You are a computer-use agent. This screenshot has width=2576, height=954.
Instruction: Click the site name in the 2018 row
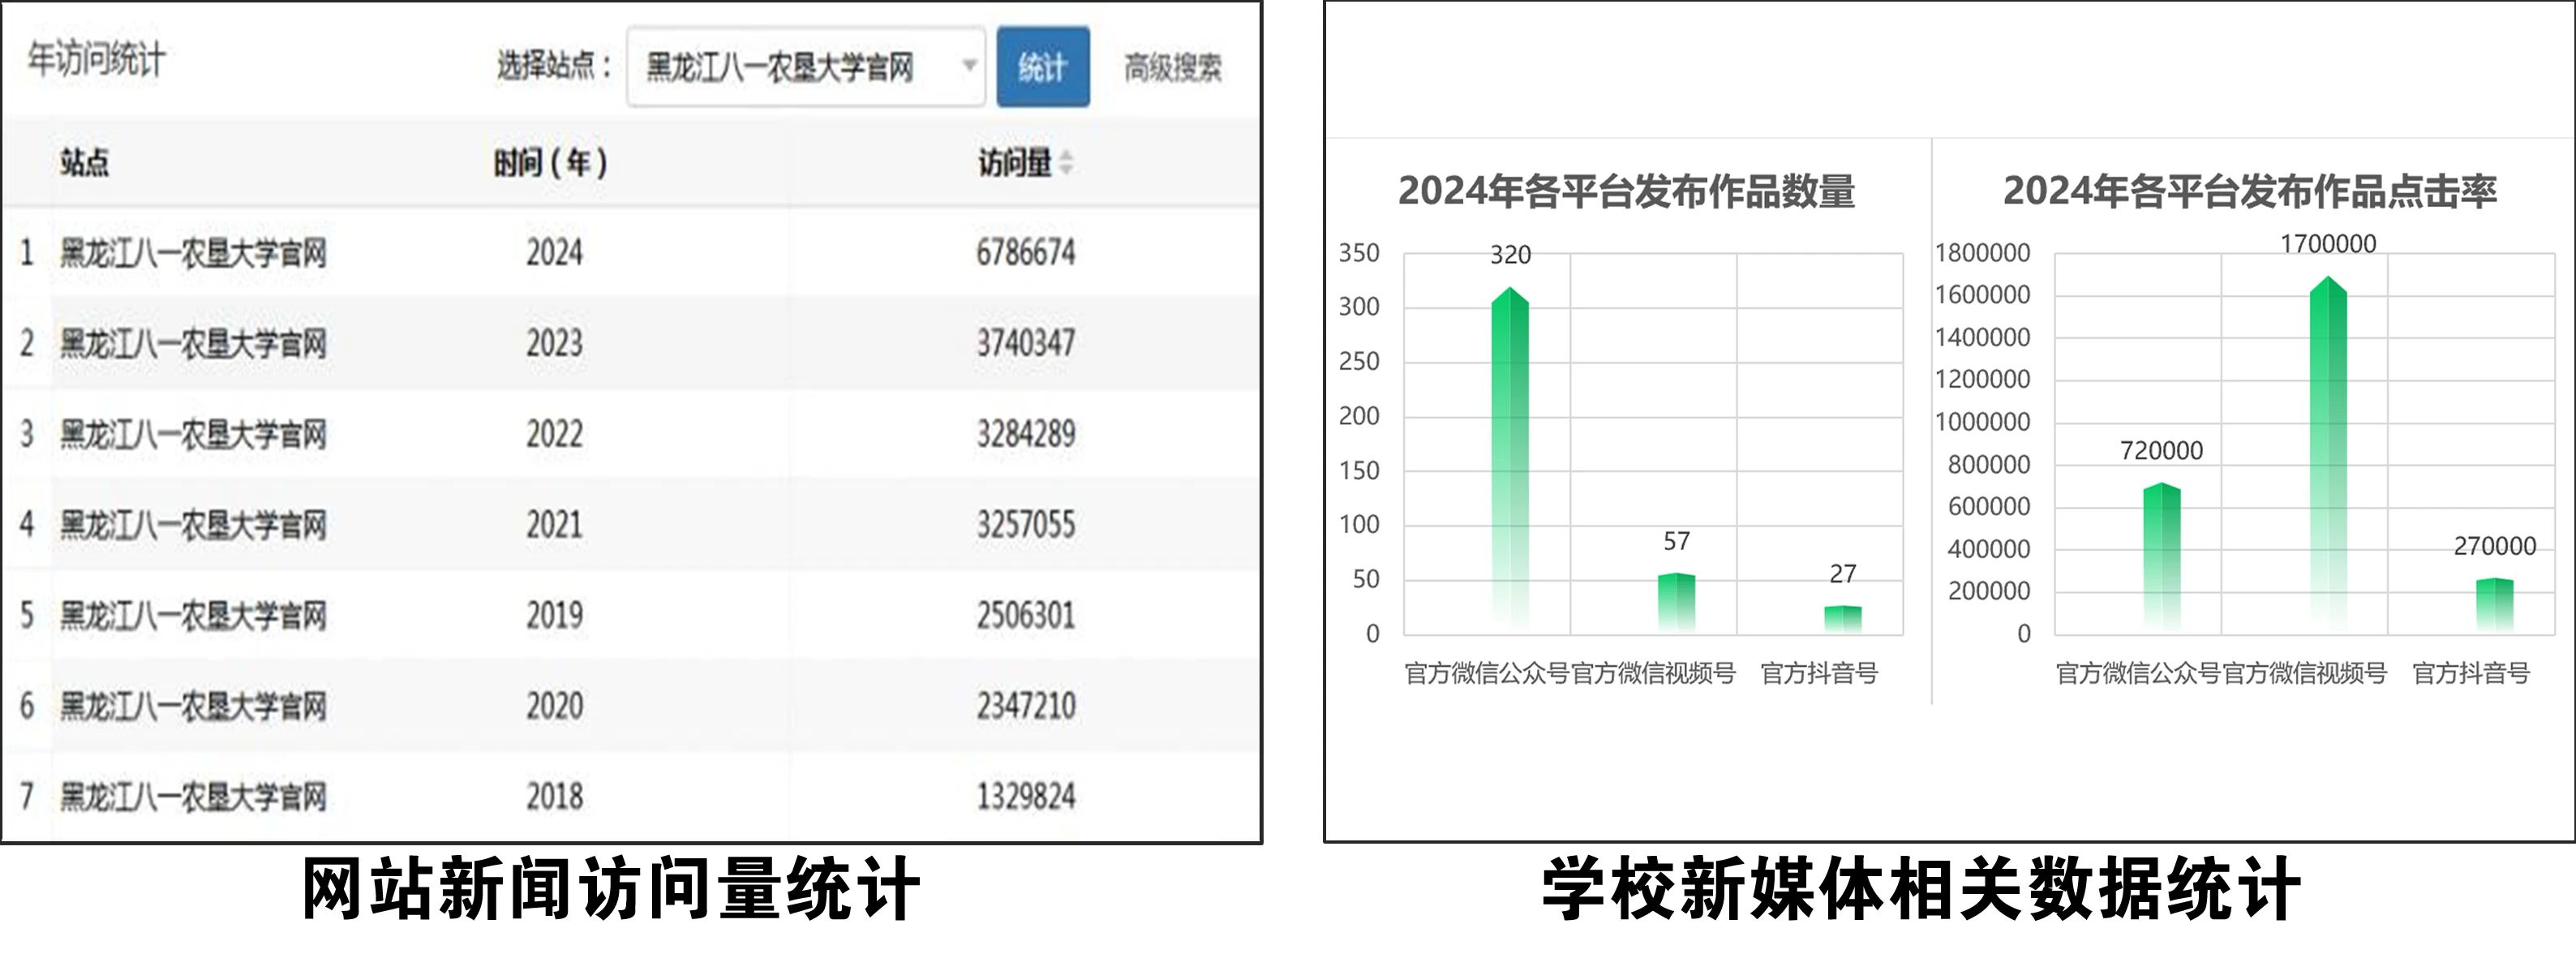pos(193,797)
